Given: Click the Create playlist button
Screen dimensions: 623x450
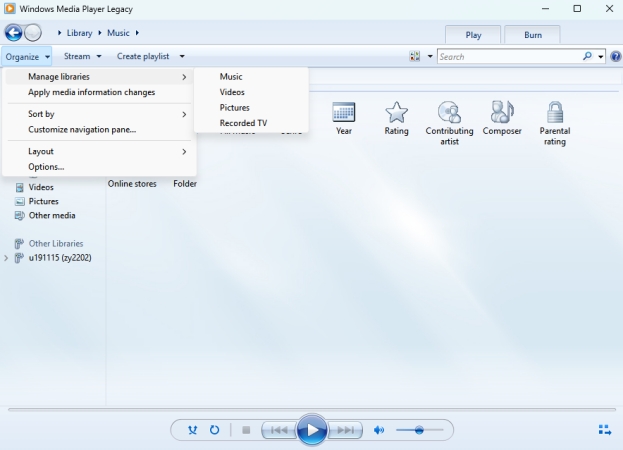Looking at the screenshot, I should (143, 56).
